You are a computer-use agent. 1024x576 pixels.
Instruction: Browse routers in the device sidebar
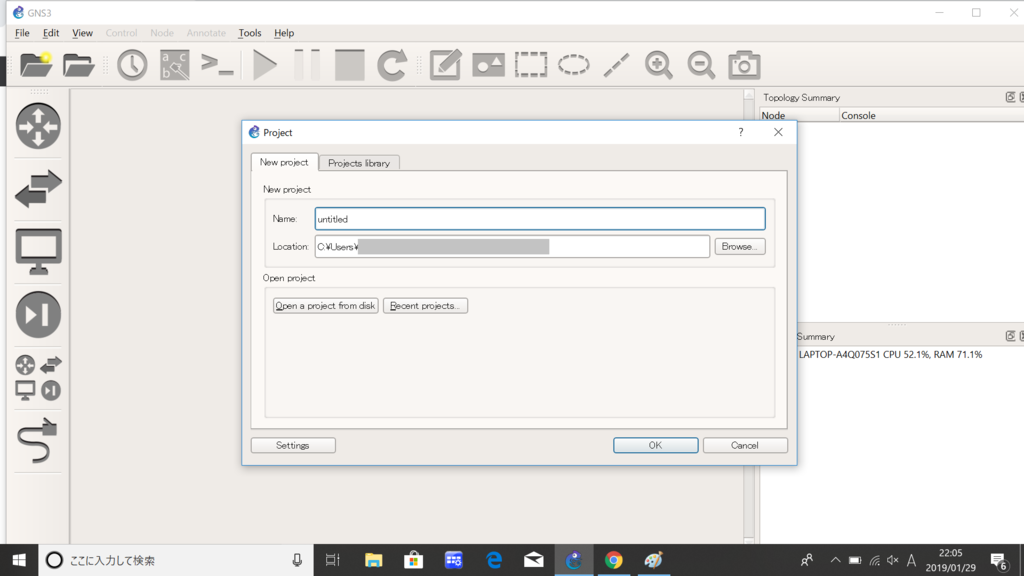point(38,126)
